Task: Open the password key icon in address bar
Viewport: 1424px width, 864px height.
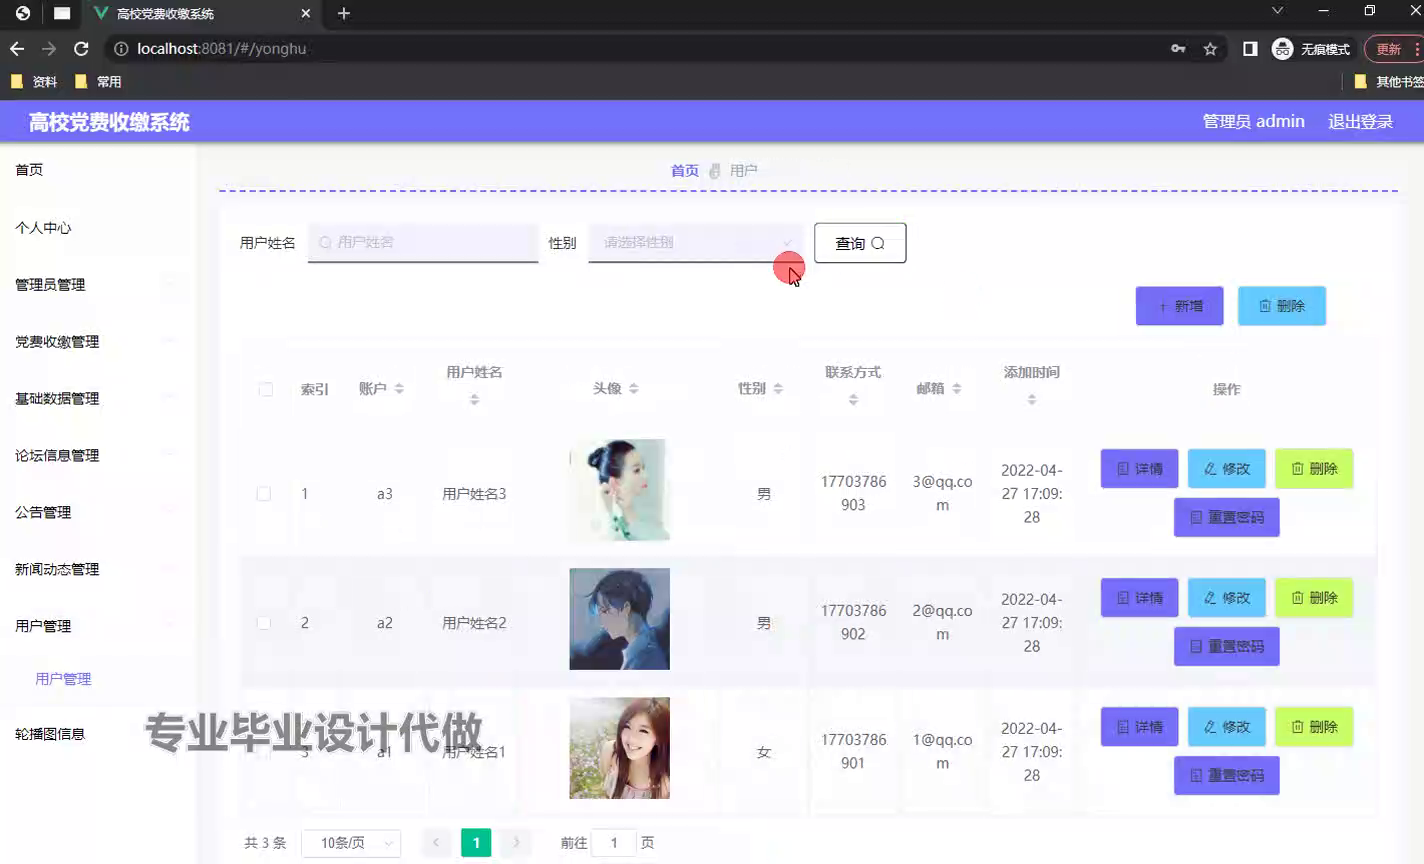Action: coord(1178,48)
